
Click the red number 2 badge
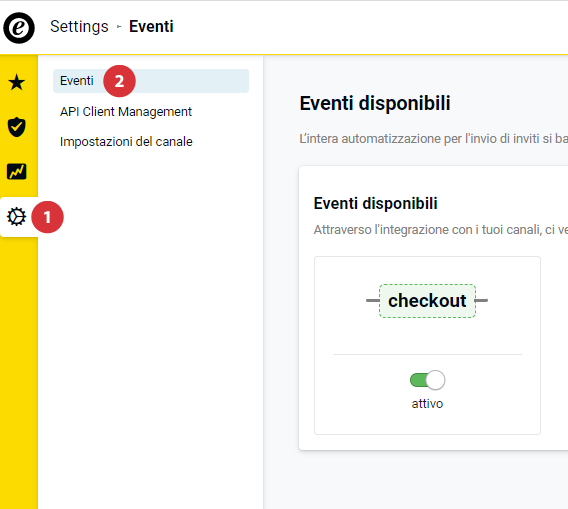(120, 81)
